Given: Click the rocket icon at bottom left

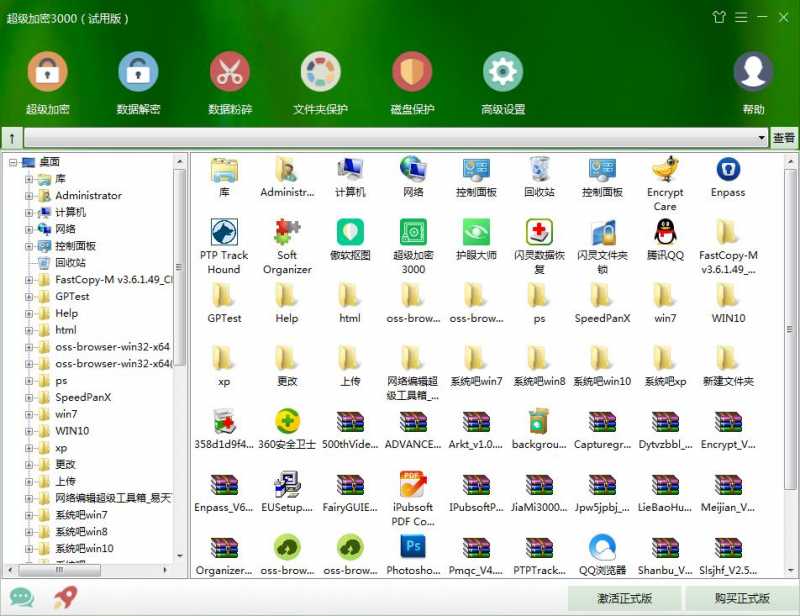Looking at the screenshot, I should click(x=64, y=595).
